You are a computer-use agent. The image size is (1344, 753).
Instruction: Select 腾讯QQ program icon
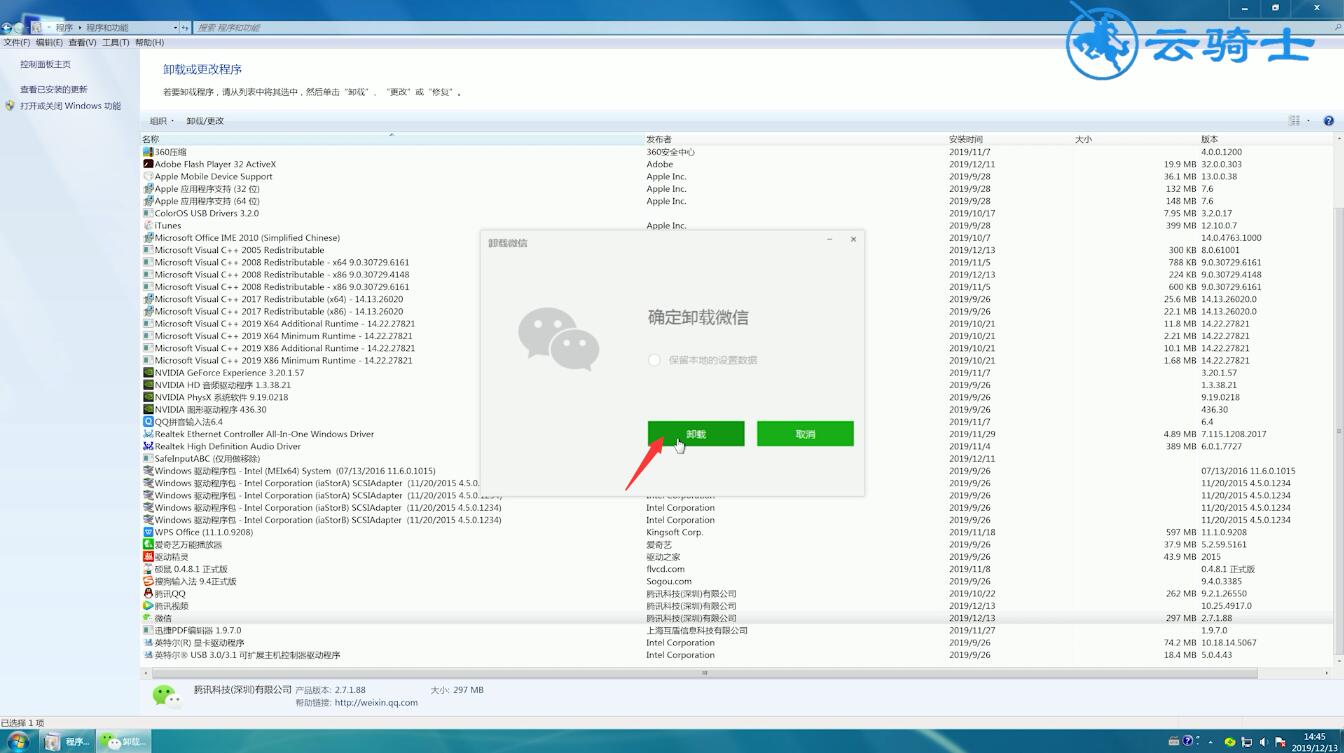tap(148, 594)
